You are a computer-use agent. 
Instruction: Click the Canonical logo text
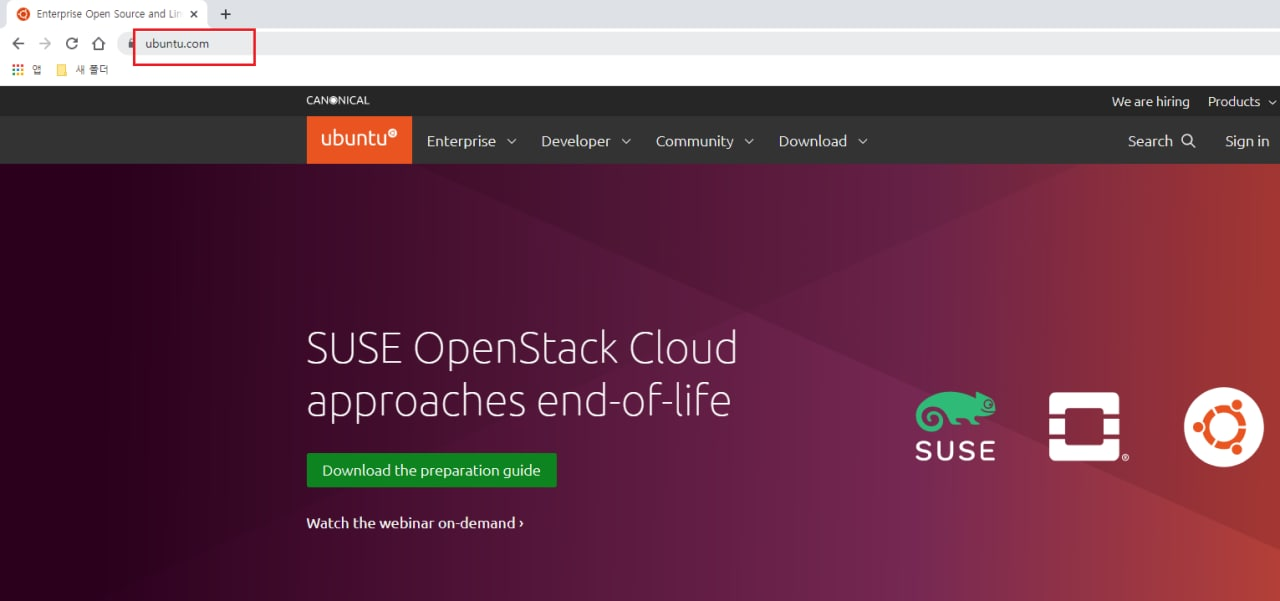click(x=338, y=100)
